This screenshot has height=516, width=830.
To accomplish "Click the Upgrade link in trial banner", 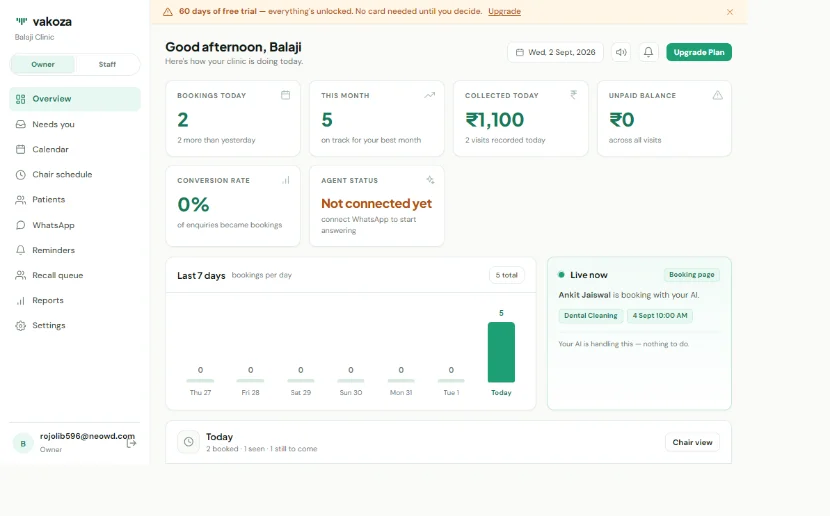I will pos(504,12).
